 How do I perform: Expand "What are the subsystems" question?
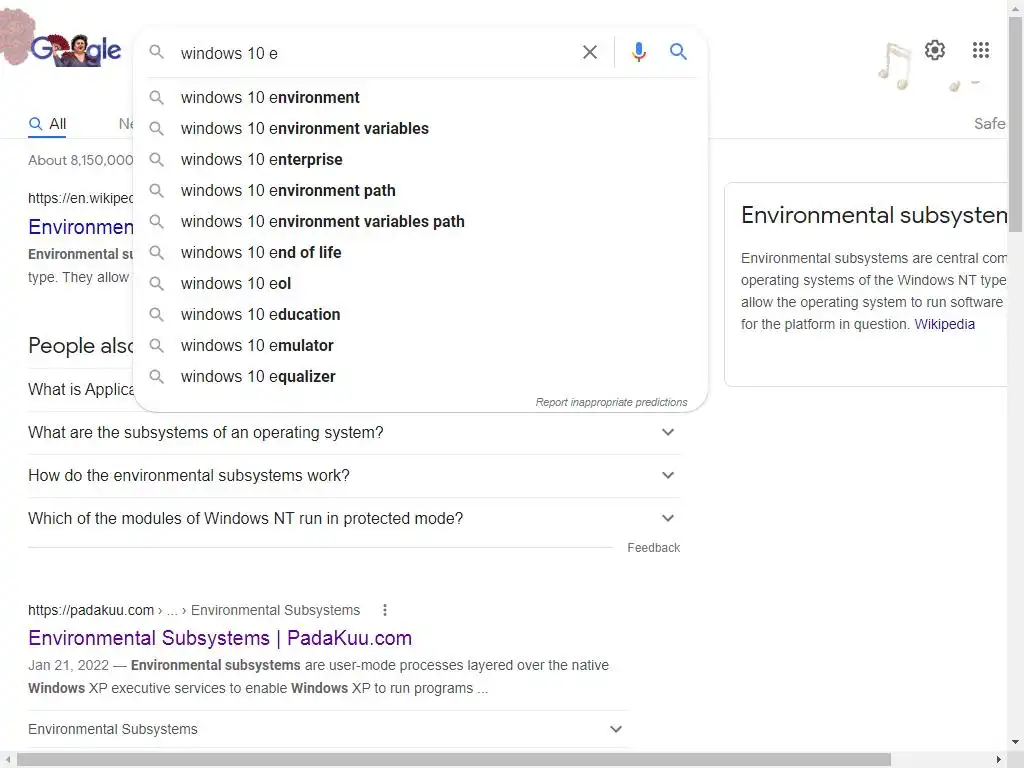668,433
